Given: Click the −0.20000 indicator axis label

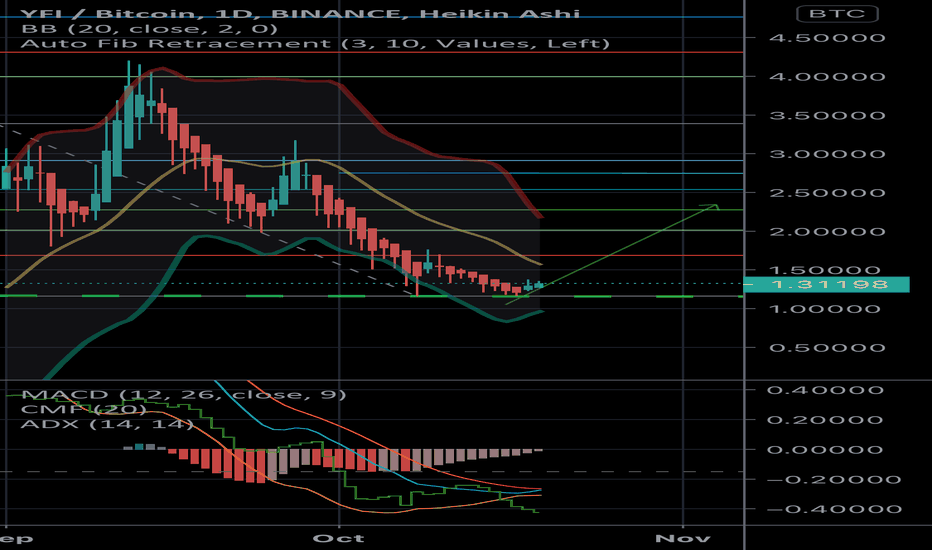Looking at the screenshot, I should pyautogui.click(x=834, y=480).
